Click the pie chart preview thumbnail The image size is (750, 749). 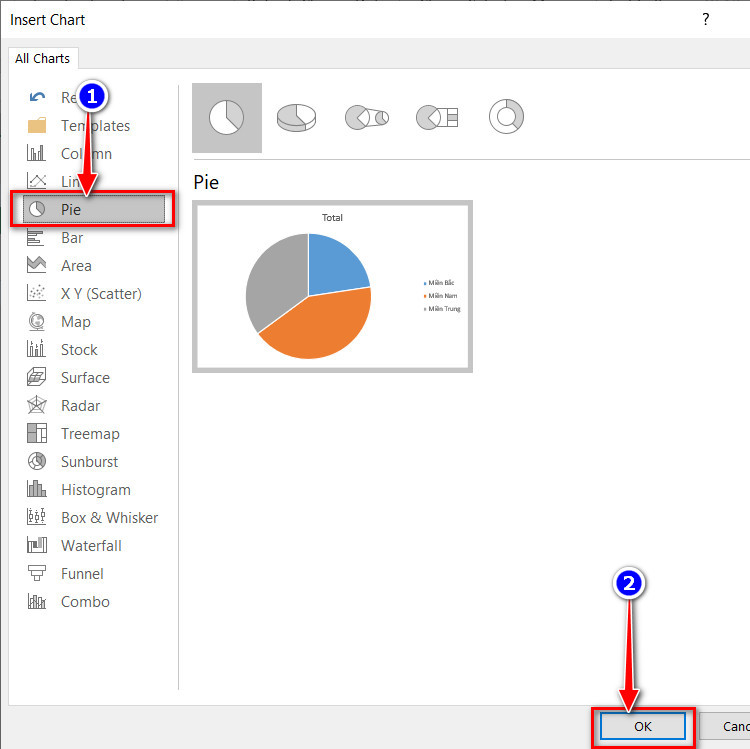(332, 286)
